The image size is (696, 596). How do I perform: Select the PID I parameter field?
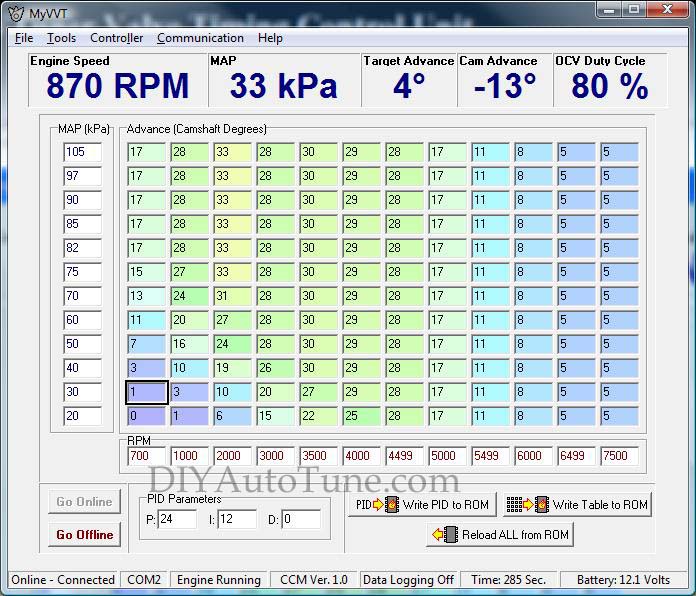coord(238,519)
